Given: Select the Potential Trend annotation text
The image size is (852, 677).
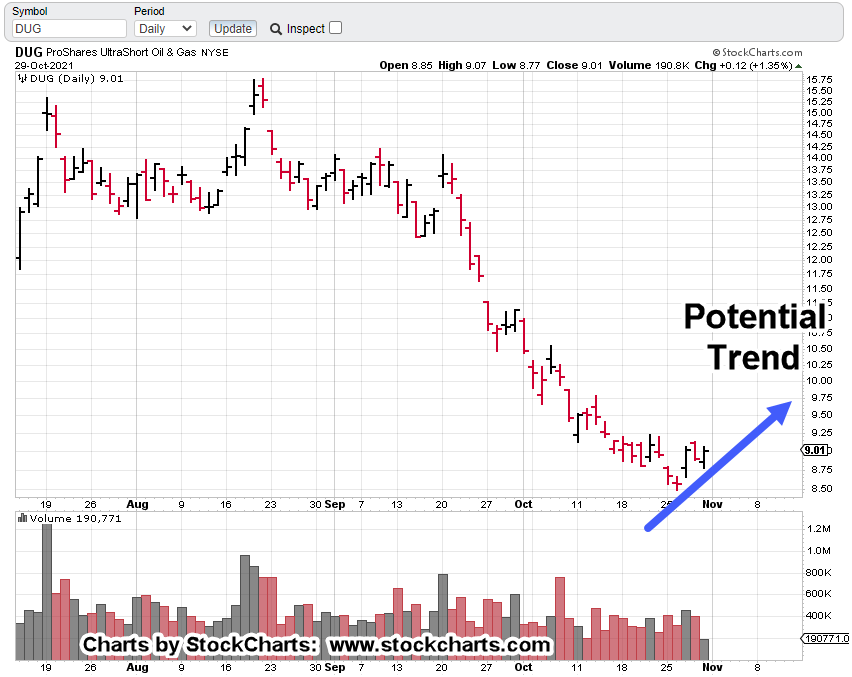Looking at the screenshot, I should click(755, 337).
